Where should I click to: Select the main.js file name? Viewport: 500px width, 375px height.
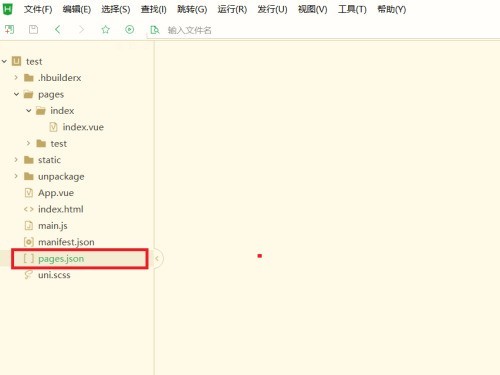point(53,226)
